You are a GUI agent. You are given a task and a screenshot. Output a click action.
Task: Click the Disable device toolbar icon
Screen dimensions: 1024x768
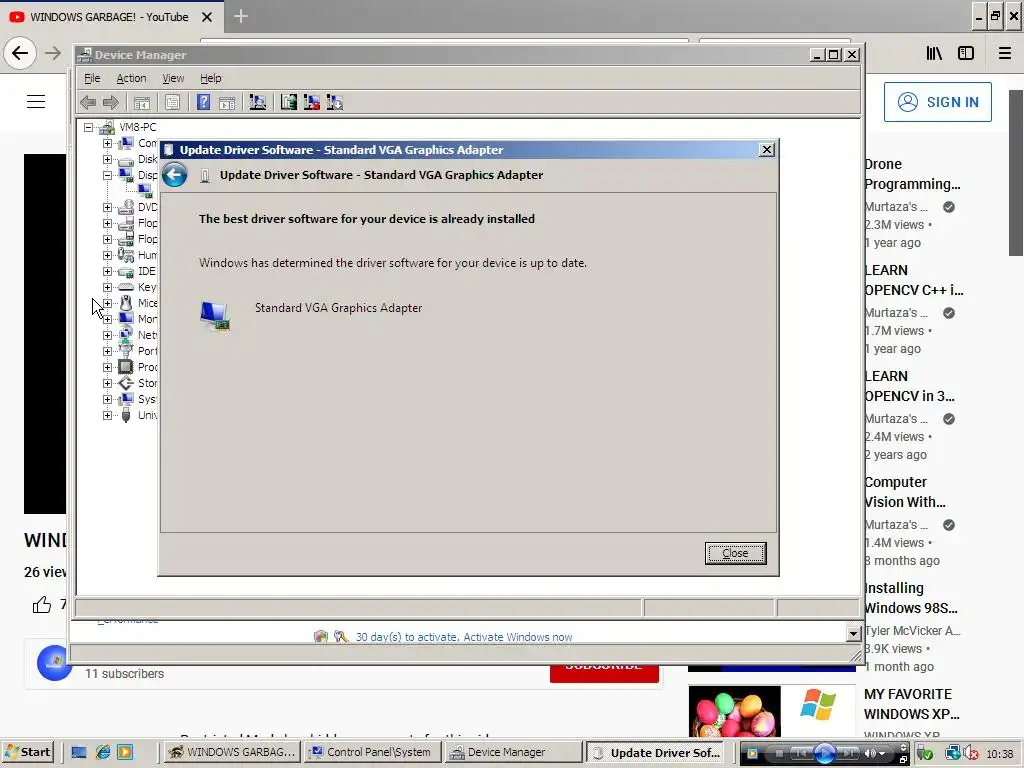click(335, 103)
